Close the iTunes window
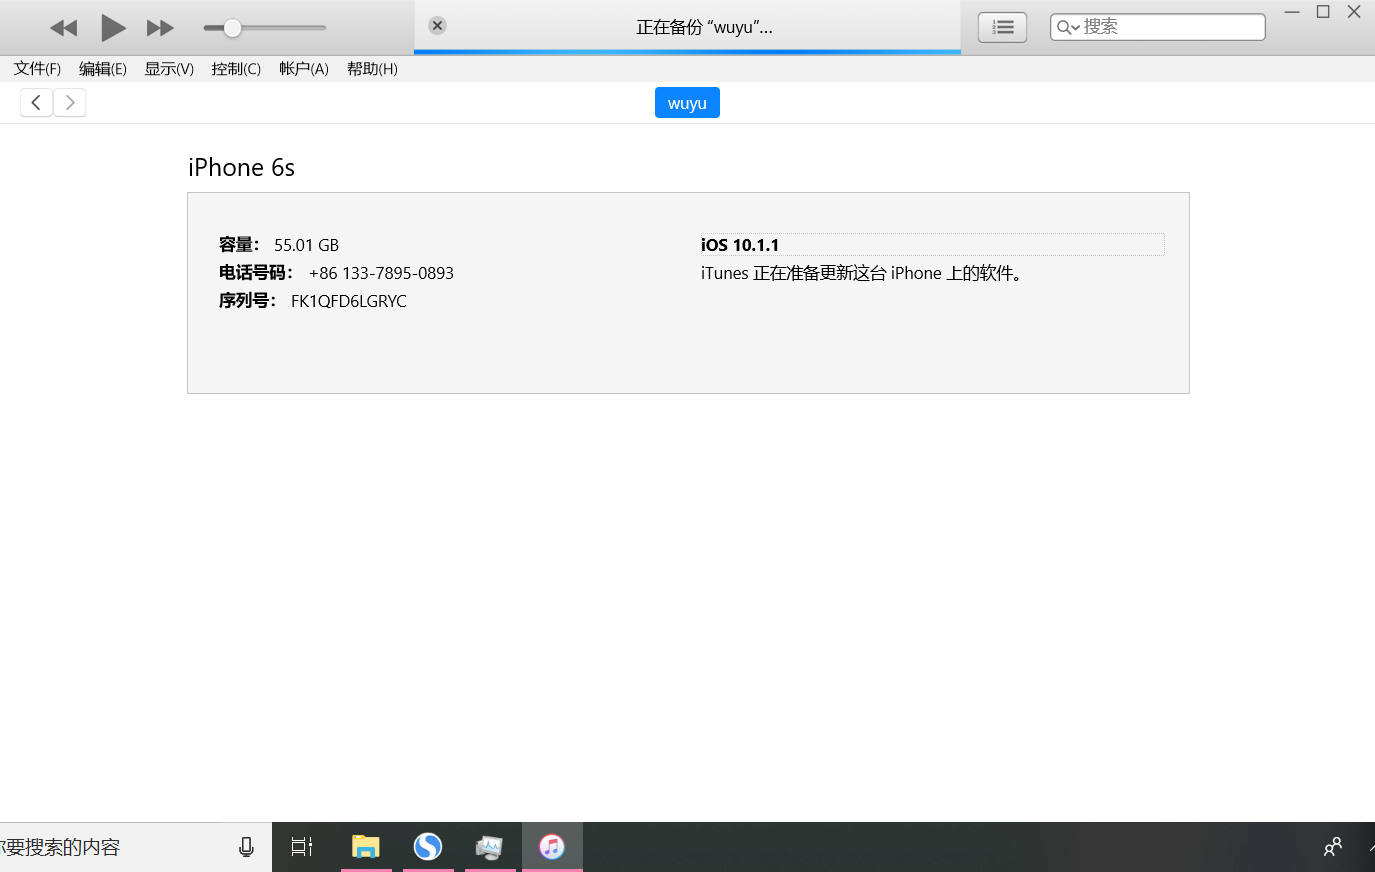Image resolution: width=1375 pixels, height=872 pixels. click(1354, 12)
